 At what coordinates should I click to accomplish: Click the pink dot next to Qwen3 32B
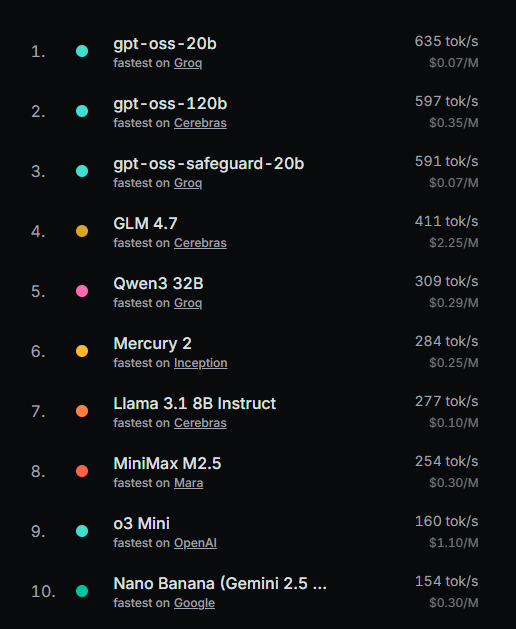point(82,291)
